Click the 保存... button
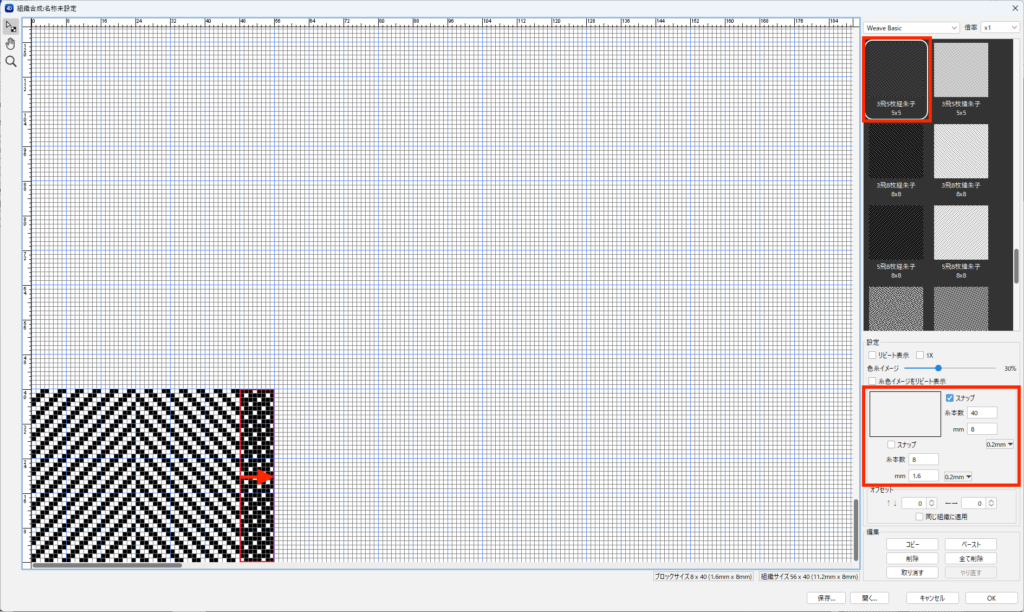The width and height of the screenshot is (1024, 612). (826, 598)
